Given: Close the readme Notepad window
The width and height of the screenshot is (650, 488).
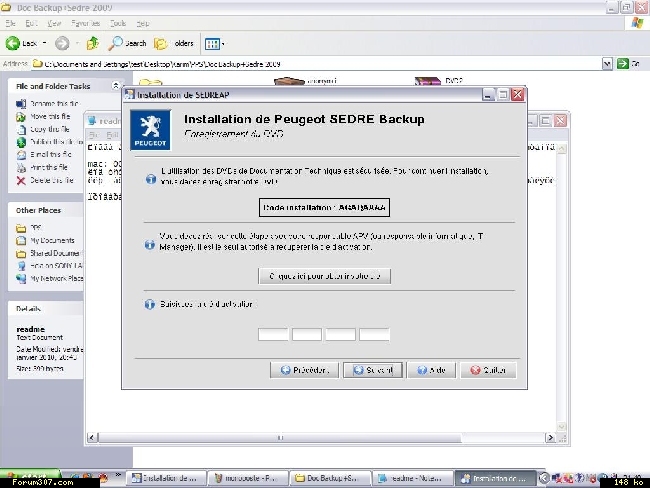Looking at the screenshot, I should 560,121.
